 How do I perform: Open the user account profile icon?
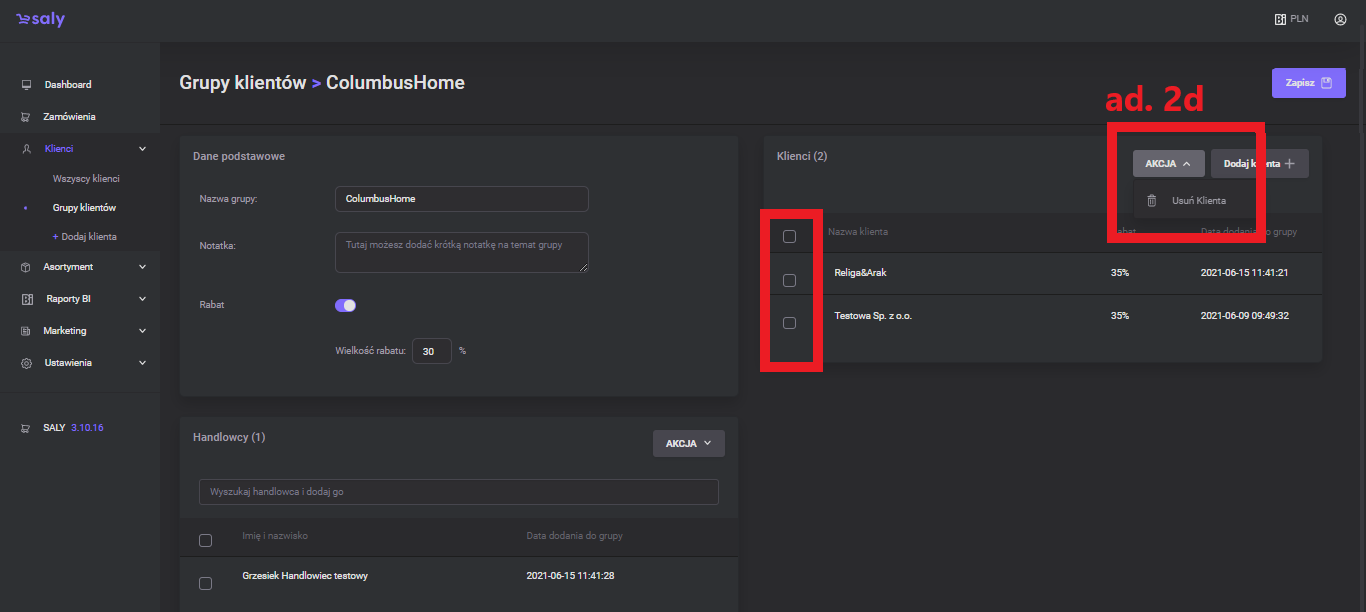(1340, 19)
